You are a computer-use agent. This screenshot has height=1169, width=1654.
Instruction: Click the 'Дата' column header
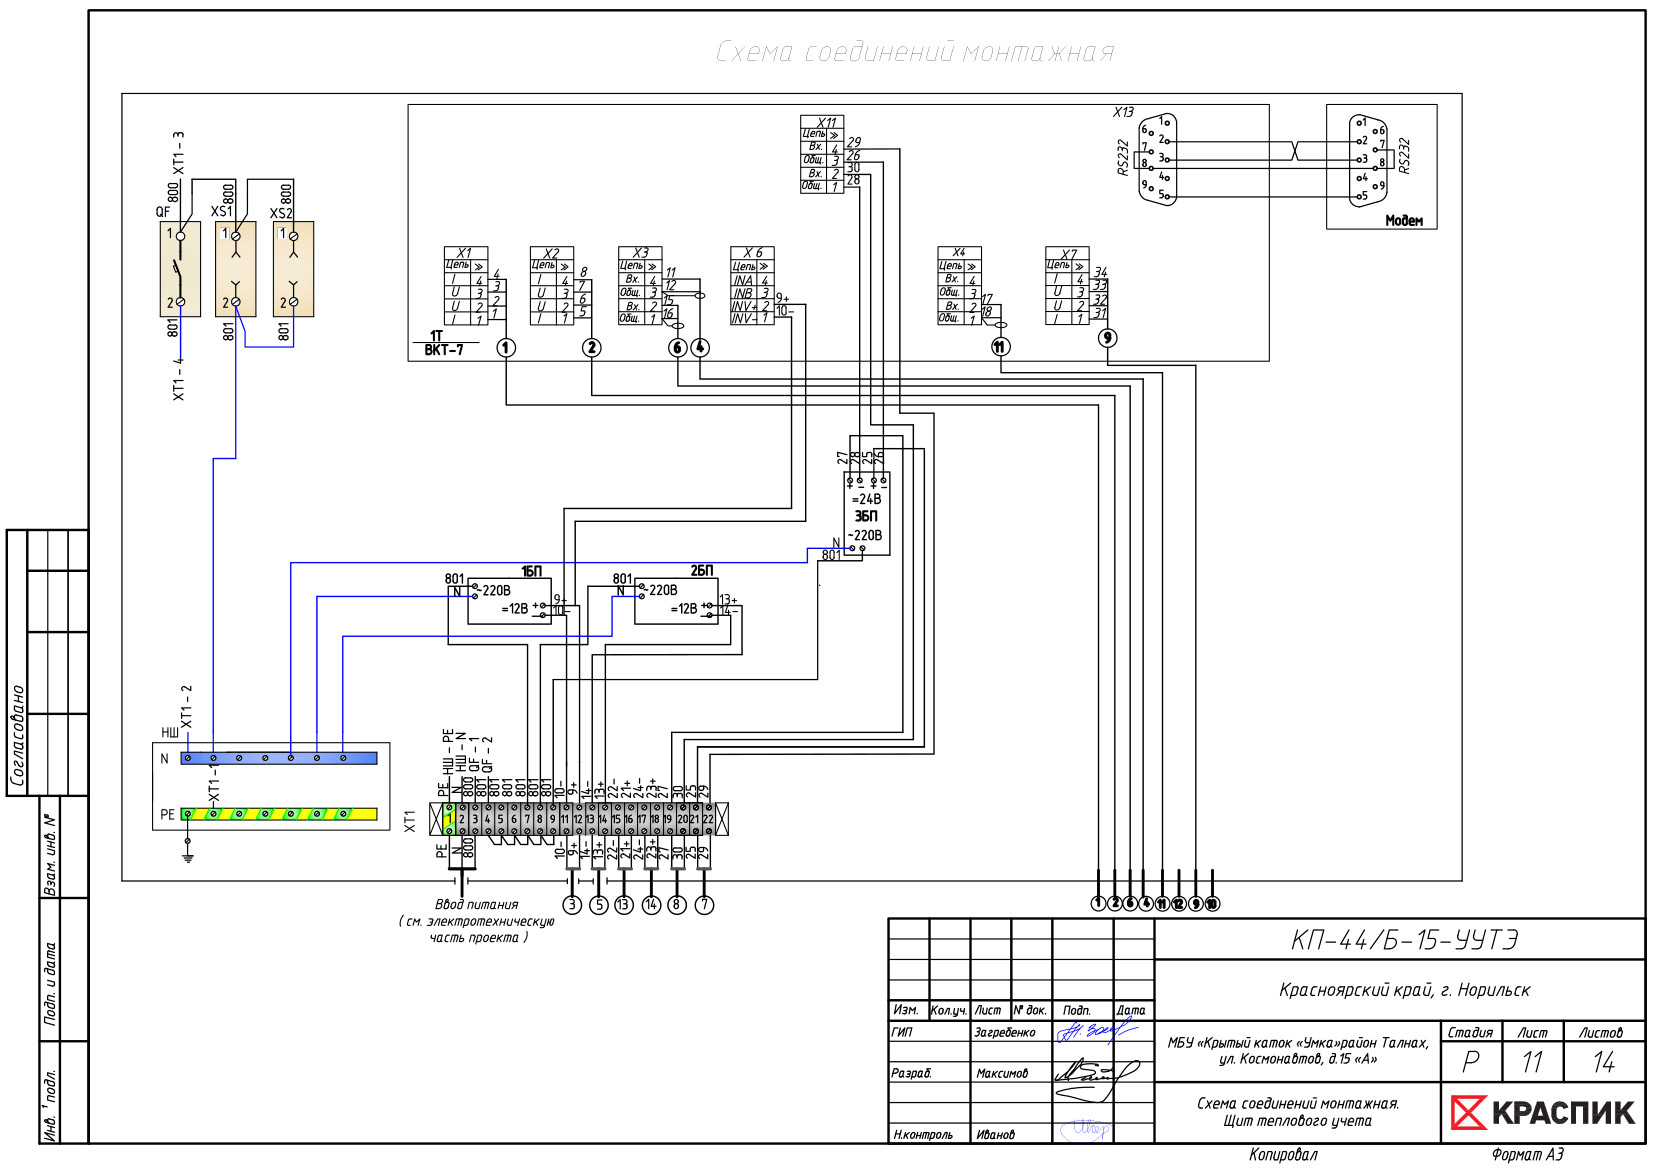tap(1131, 1010)
